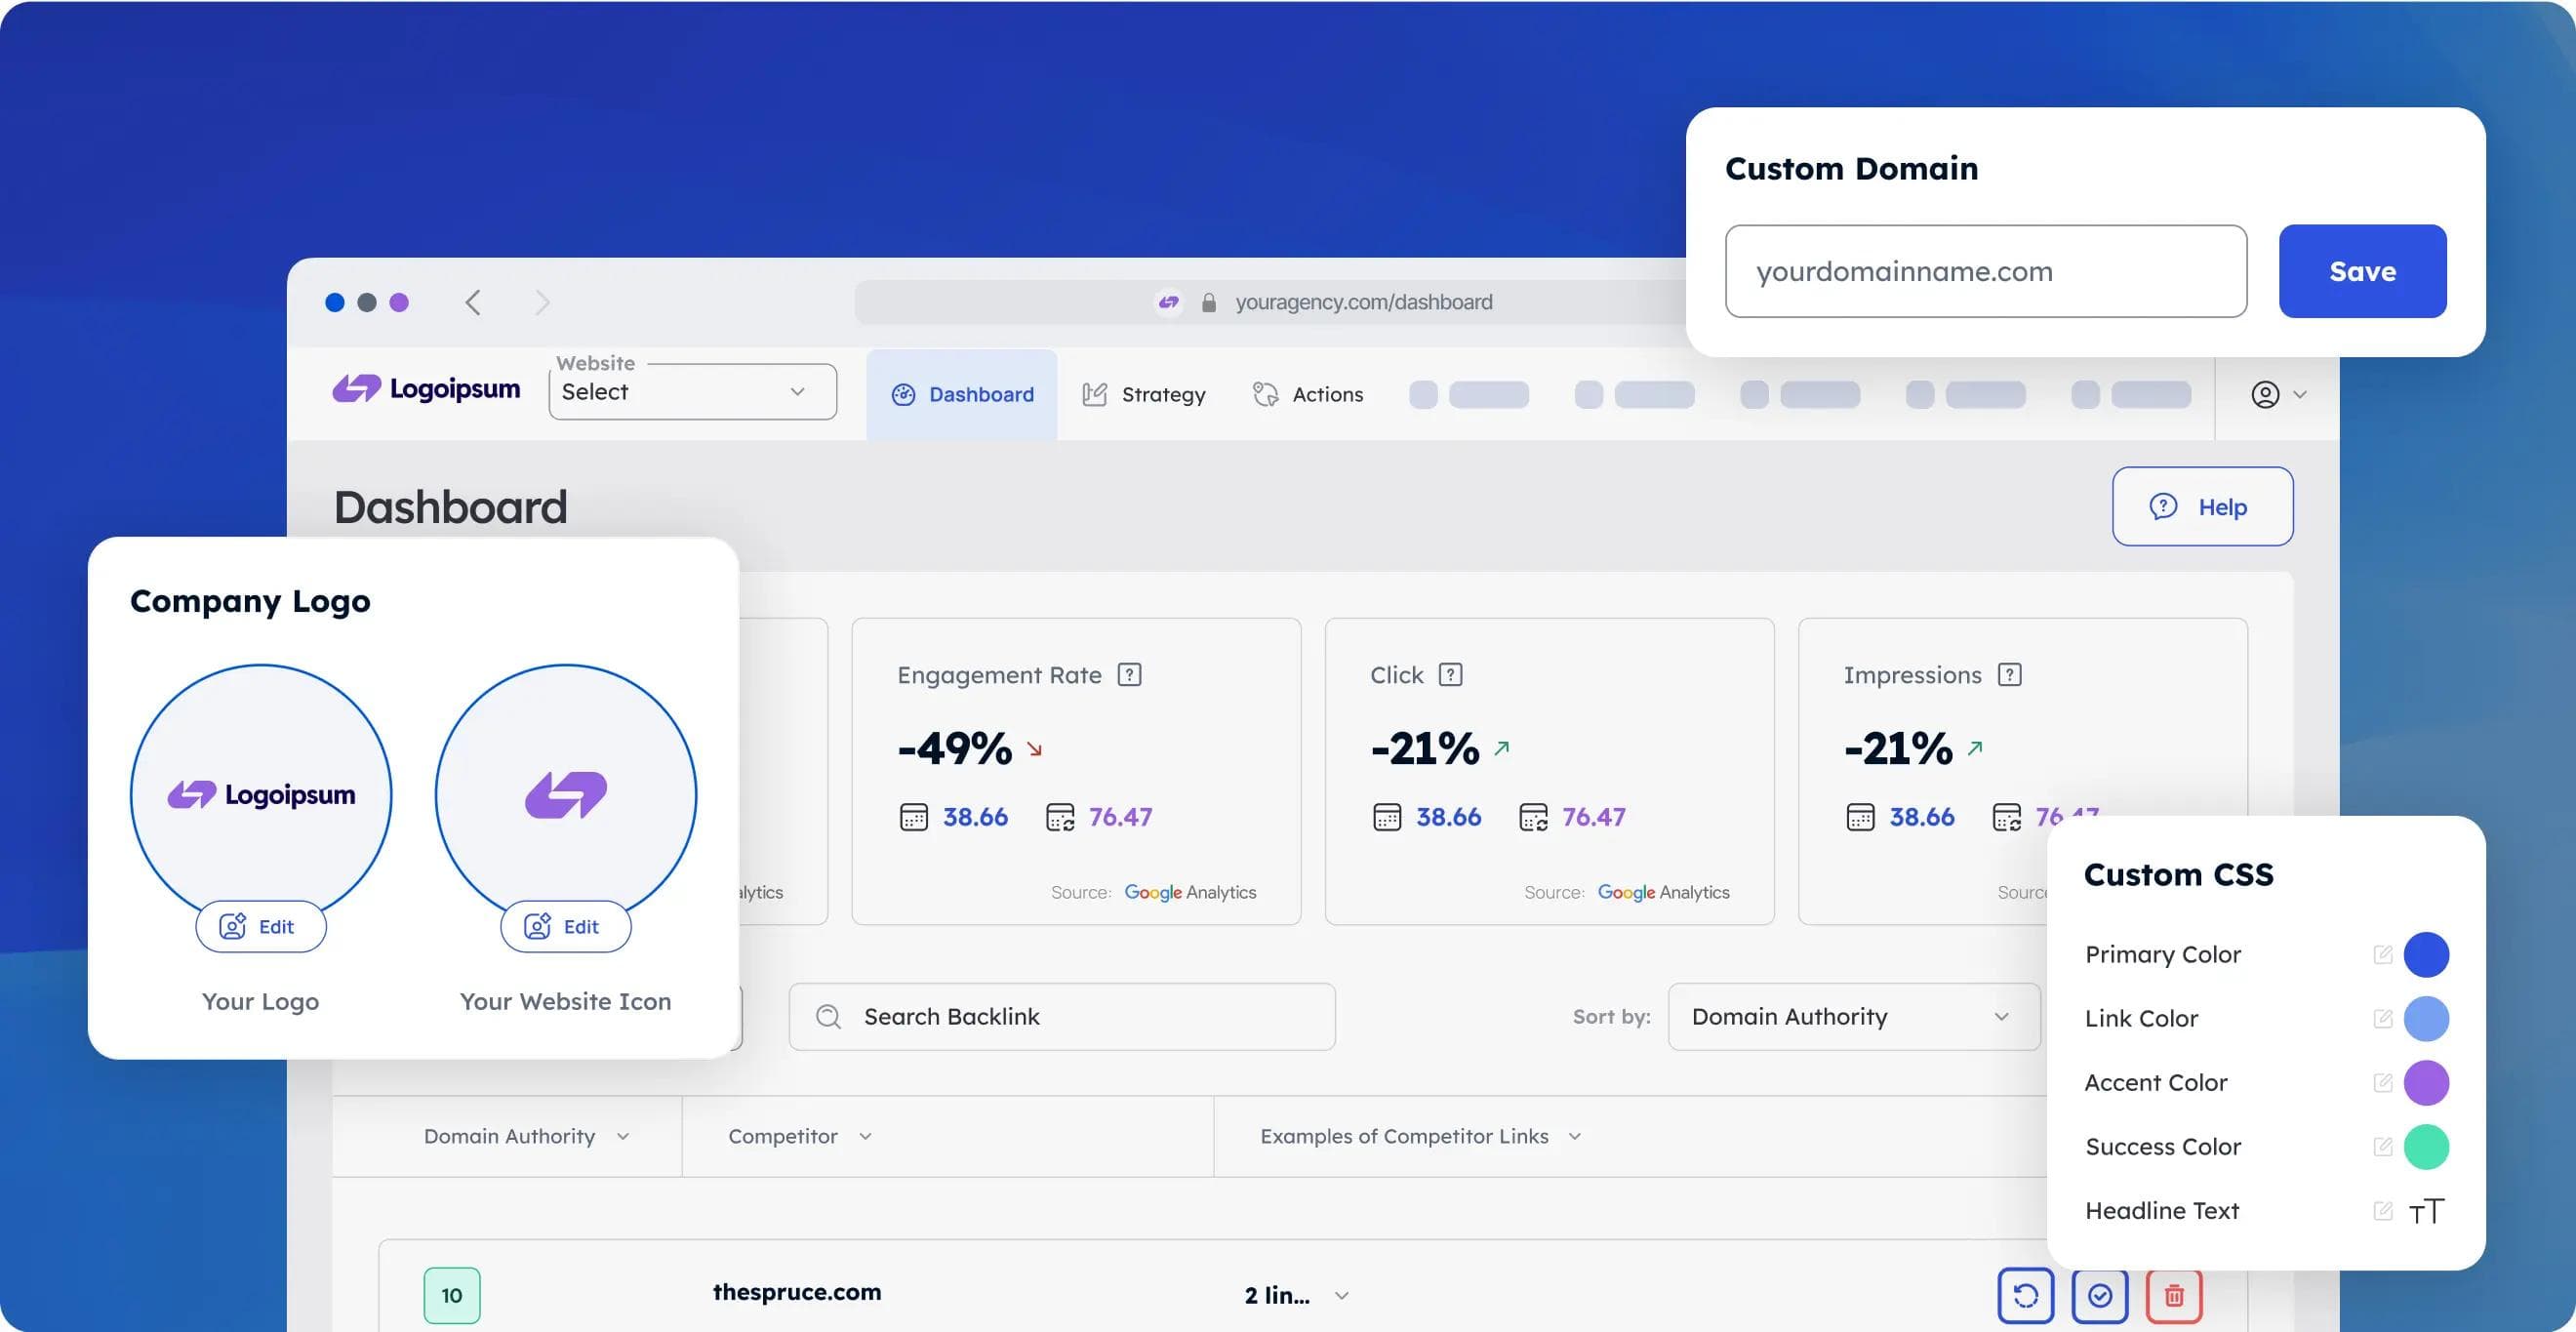Click the Dashboard page heading
The height and width of the screenshot is (1332, 2576).
pyautogui.click(x=451, y=507)
